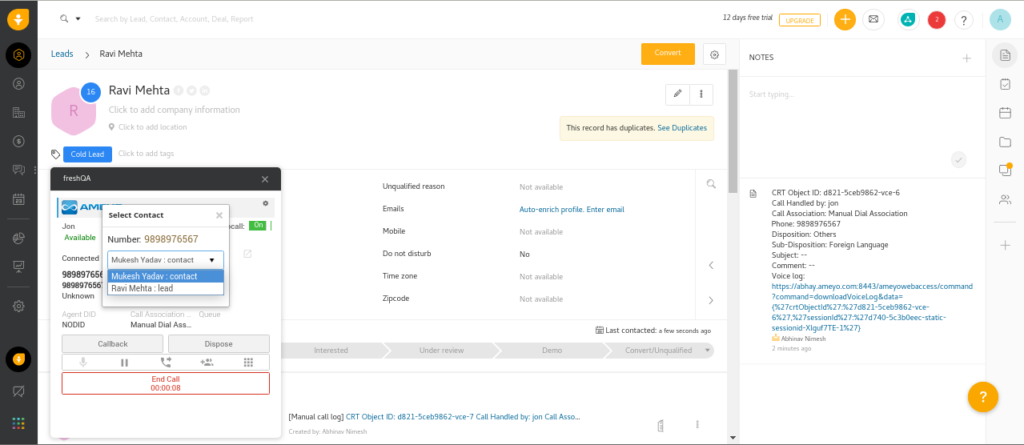Select the Interested stage
The image size is (1024, 445).
click(x=330, y=350)
